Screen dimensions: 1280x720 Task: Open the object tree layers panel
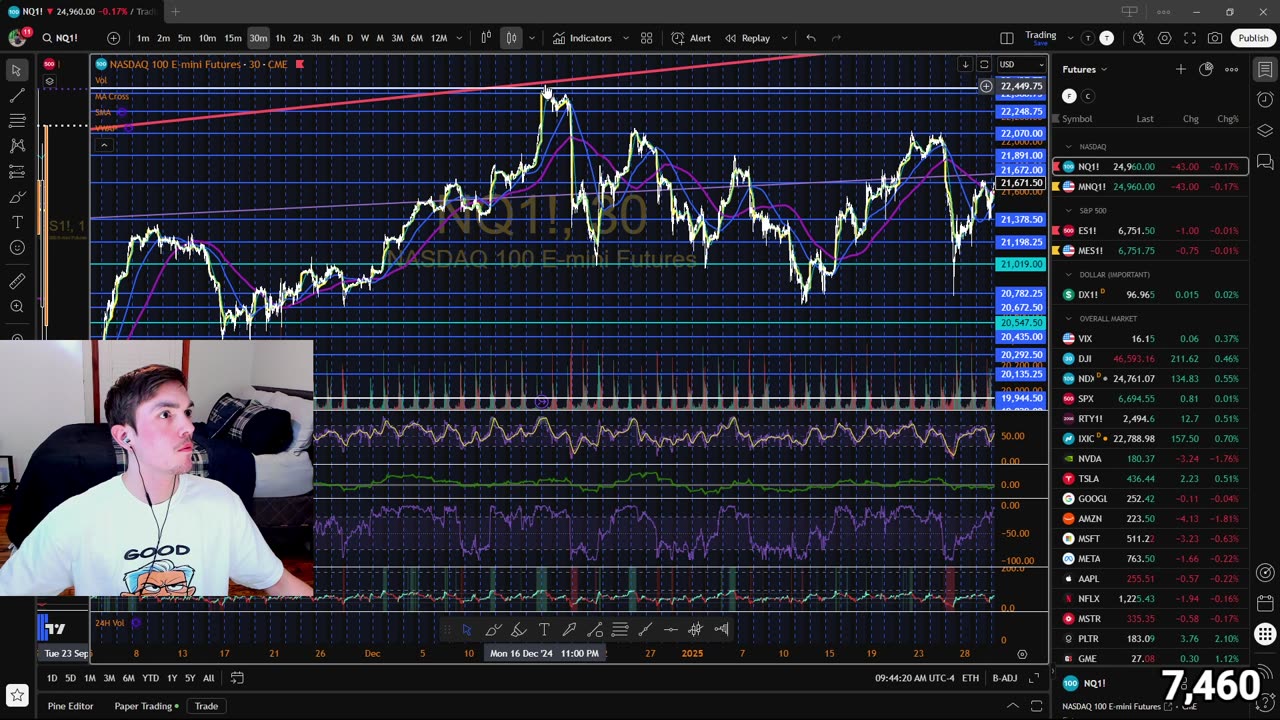click(1265, 131)
